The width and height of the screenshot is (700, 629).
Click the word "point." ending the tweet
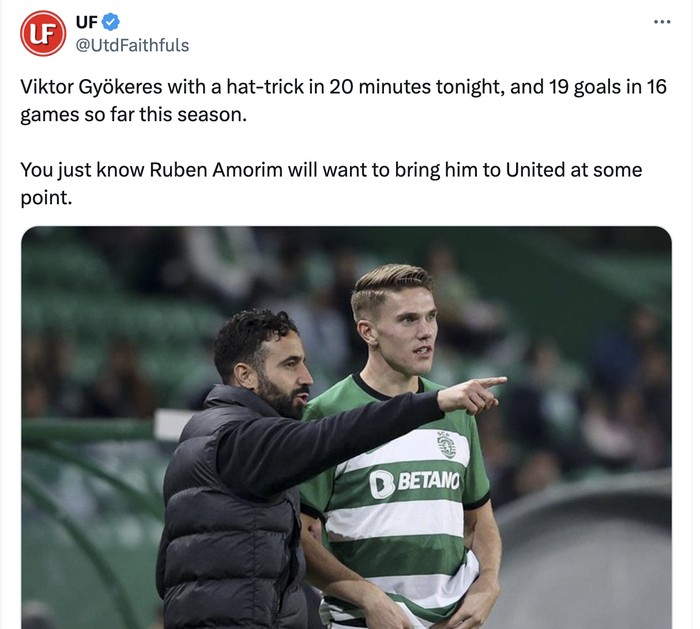tap(46, 197)
